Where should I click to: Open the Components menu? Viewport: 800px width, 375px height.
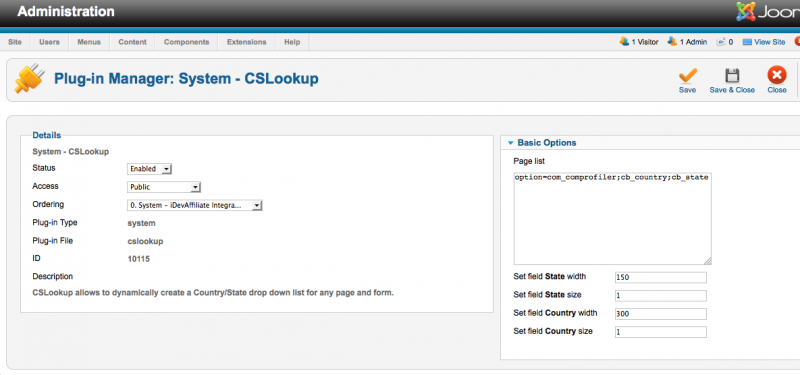(x=187, y=42)
